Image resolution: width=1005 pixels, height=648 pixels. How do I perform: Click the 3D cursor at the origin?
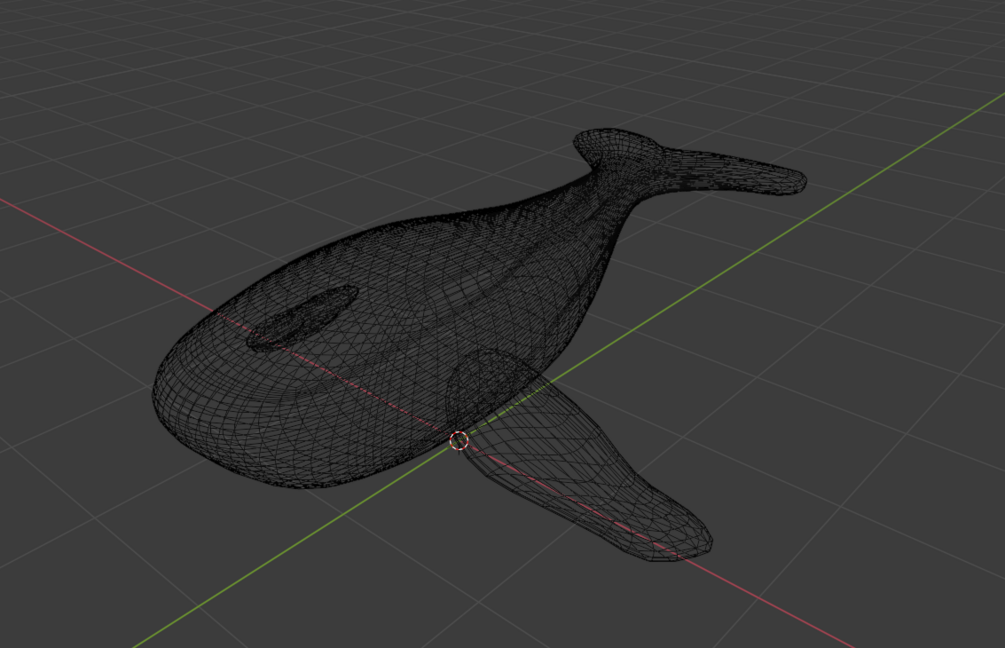coord(459,441)
